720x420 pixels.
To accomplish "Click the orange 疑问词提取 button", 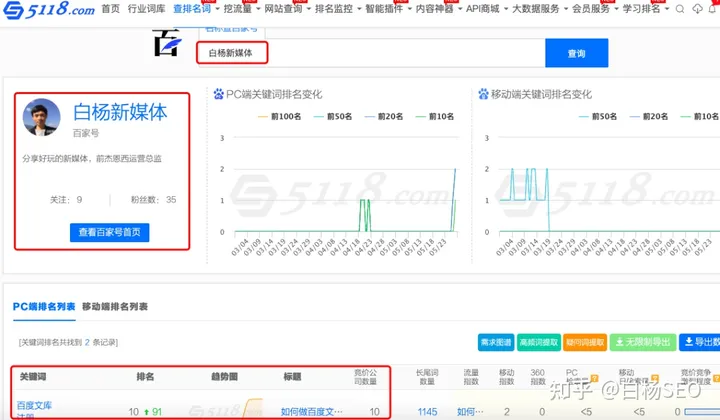I will tap(585, 342).
